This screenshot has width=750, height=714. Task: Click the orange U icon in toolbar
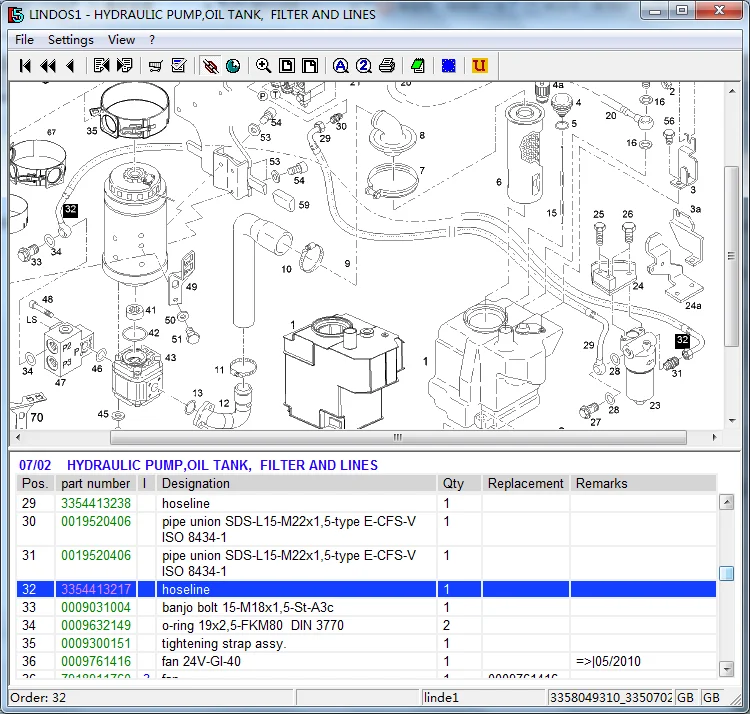pos(479,66)
